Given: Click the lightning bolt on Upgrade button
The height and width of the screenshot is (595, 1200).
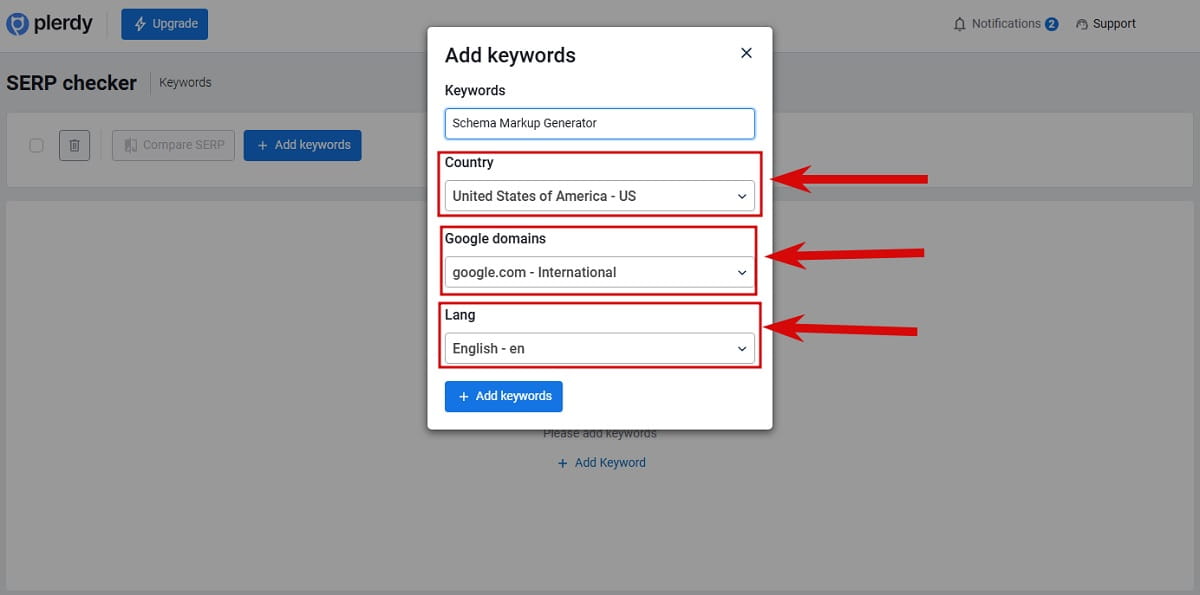Looking at the screenshot, I should tap(140, 23).
